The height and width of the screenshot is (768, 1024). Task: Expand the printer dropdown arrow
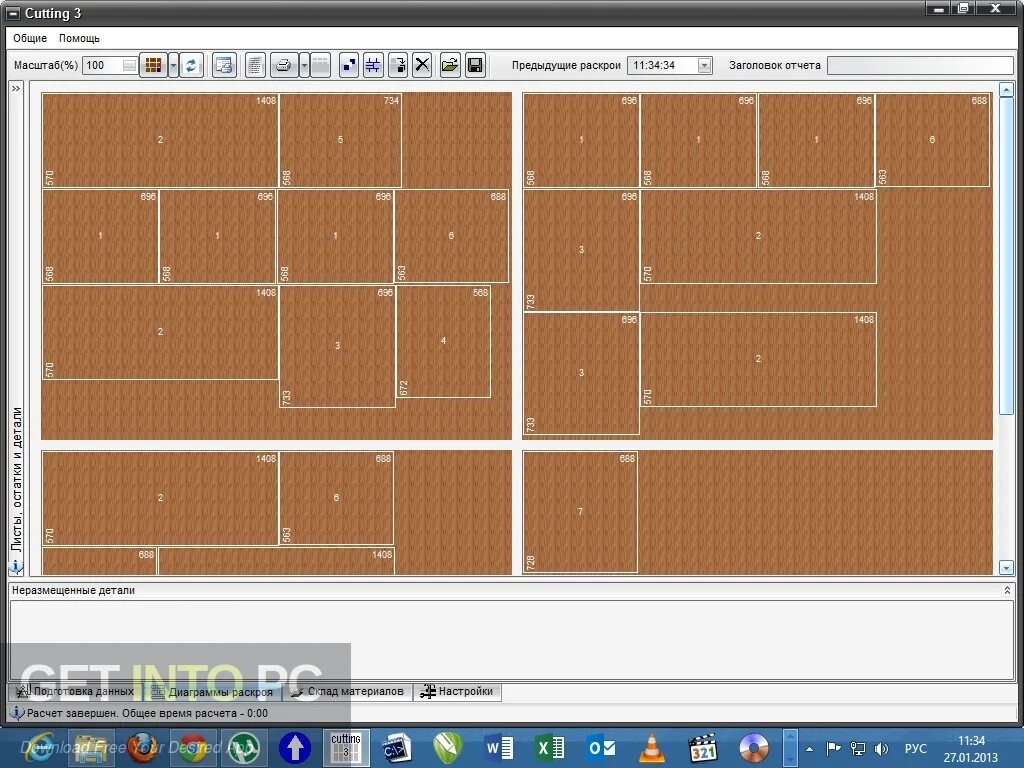pyautogui.click(x=304, y=65)
